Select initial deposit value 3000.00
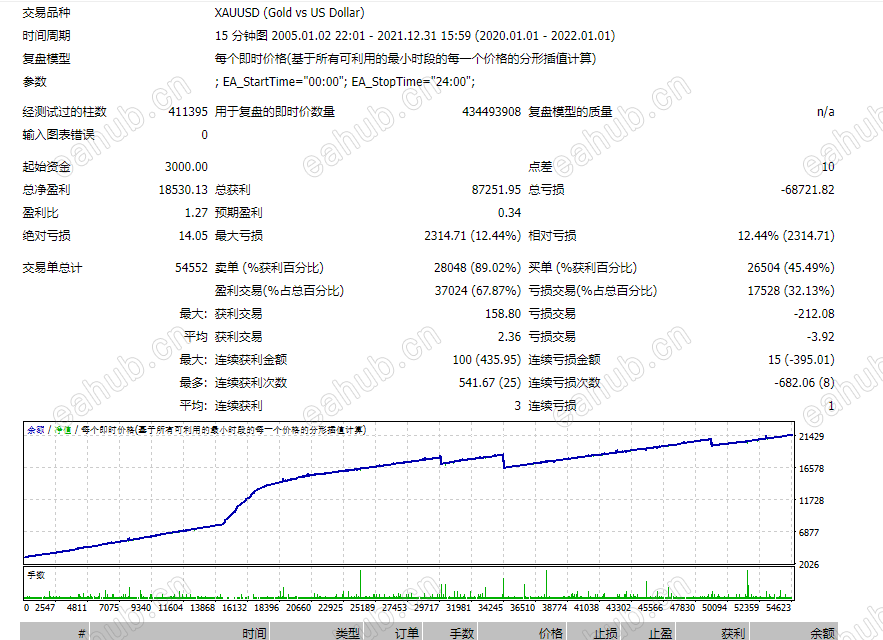 coord(186,167)
